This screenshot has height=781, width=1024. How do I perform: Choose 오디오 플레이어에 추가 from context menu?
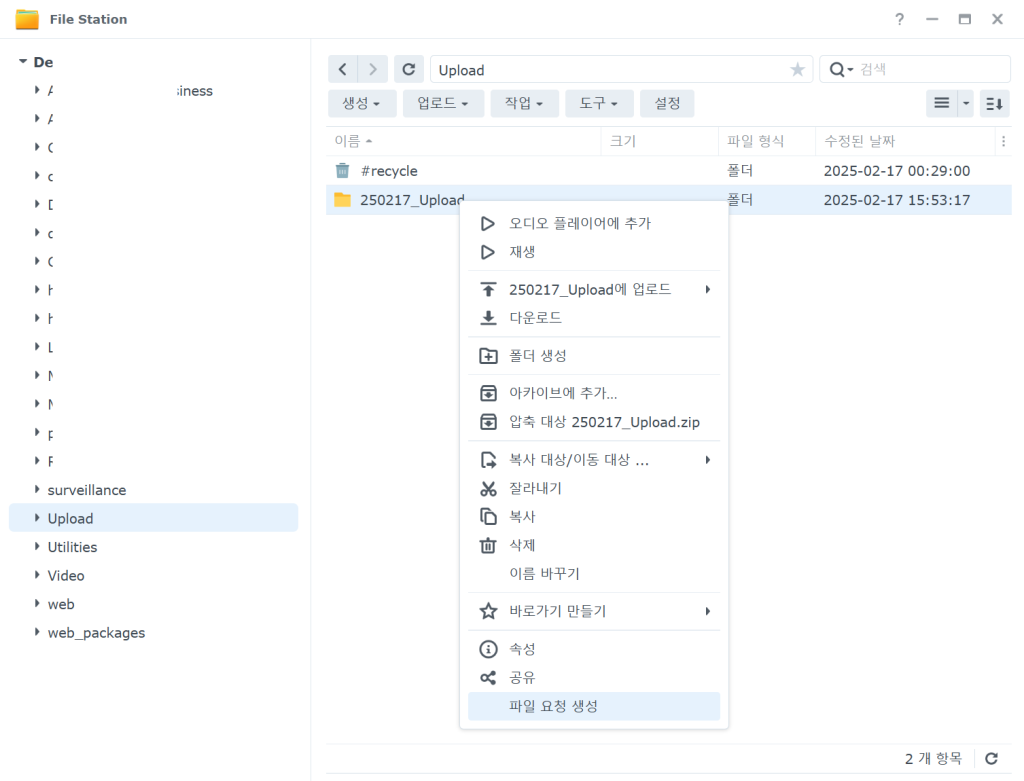[594, 223]
